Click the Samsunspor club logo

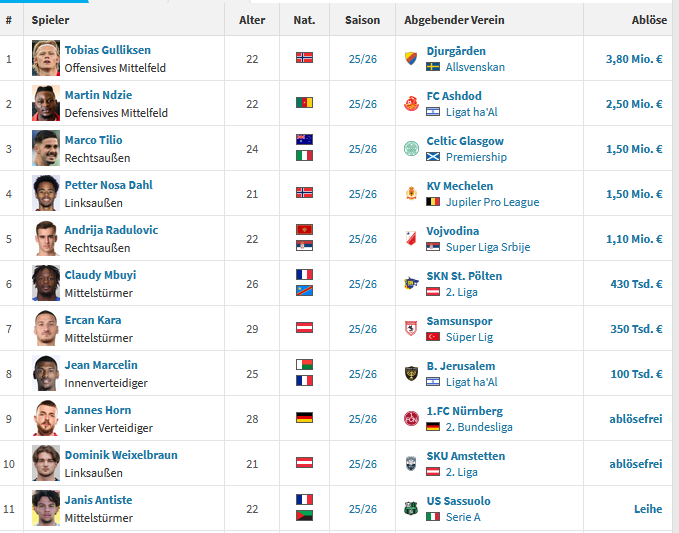coord(411,329)
